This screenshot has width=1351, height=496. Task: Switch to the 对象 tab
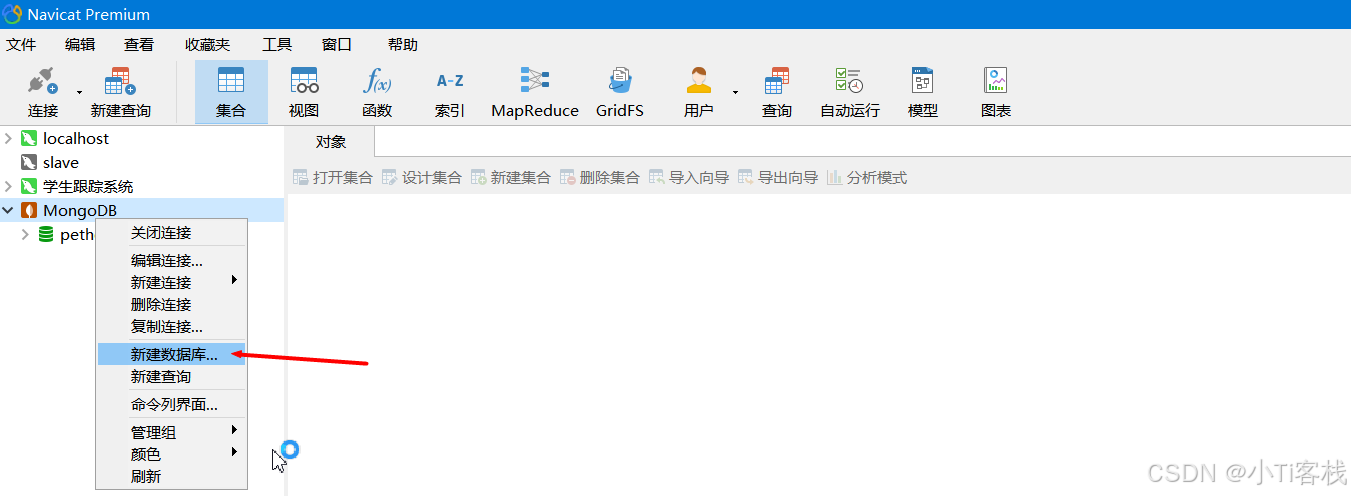tap(331, 142)
